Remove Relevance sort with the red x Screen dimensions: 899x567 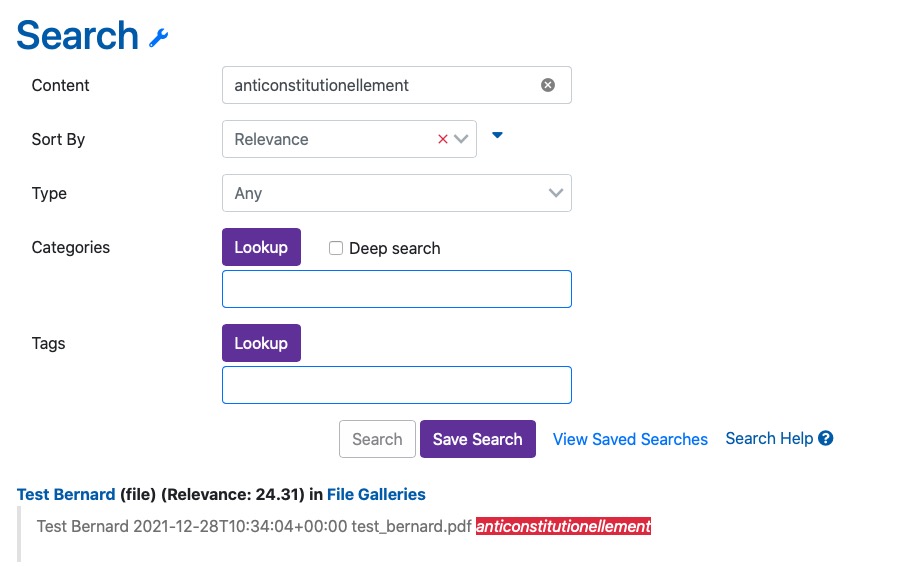443,139
